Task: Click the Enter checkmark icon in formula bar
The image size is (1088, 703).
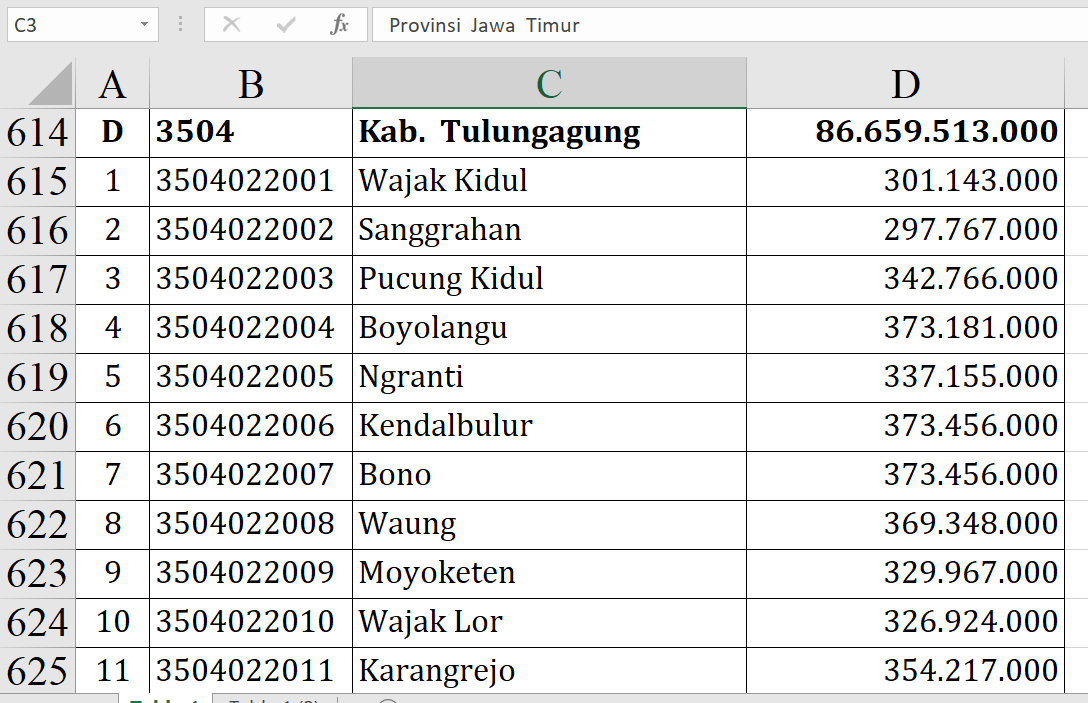Action: coord(286,25)
